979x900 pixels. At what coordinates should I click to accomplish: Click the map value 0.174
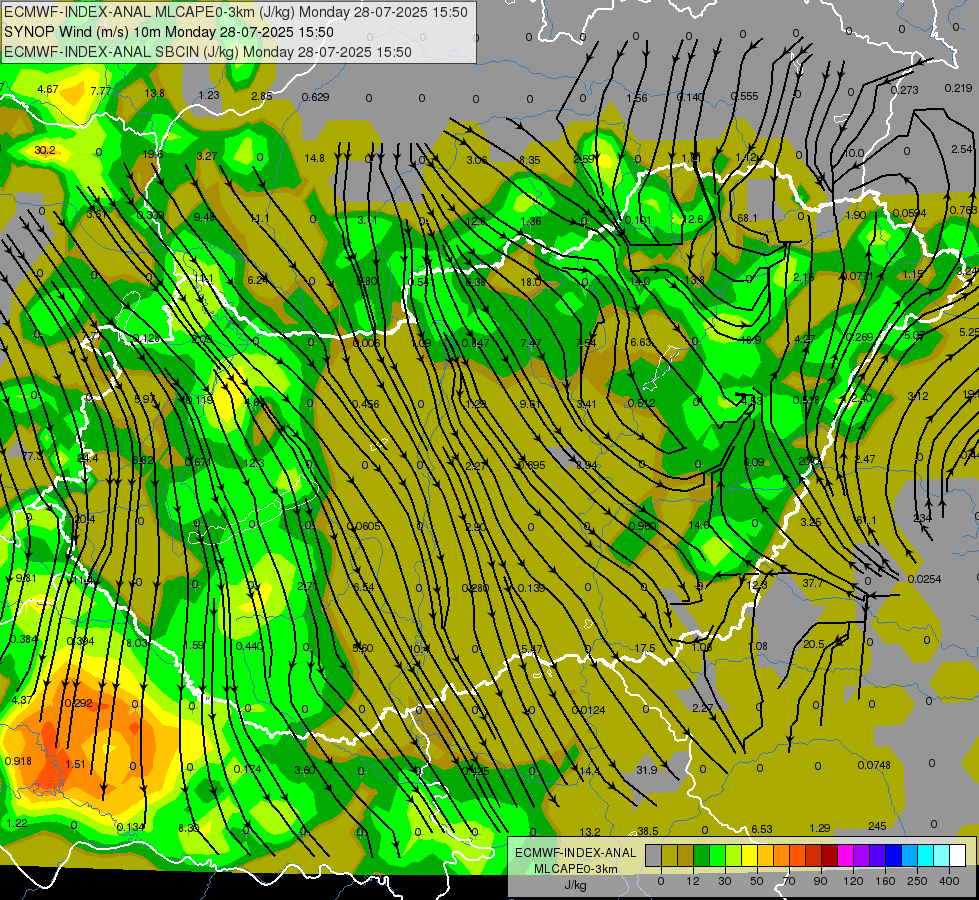(x=247, y=769)
